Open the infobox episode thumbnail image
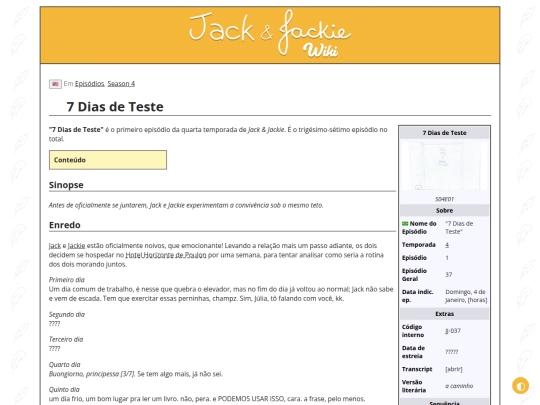The height and width of the screenshot is (405, 540). point(444,166)
